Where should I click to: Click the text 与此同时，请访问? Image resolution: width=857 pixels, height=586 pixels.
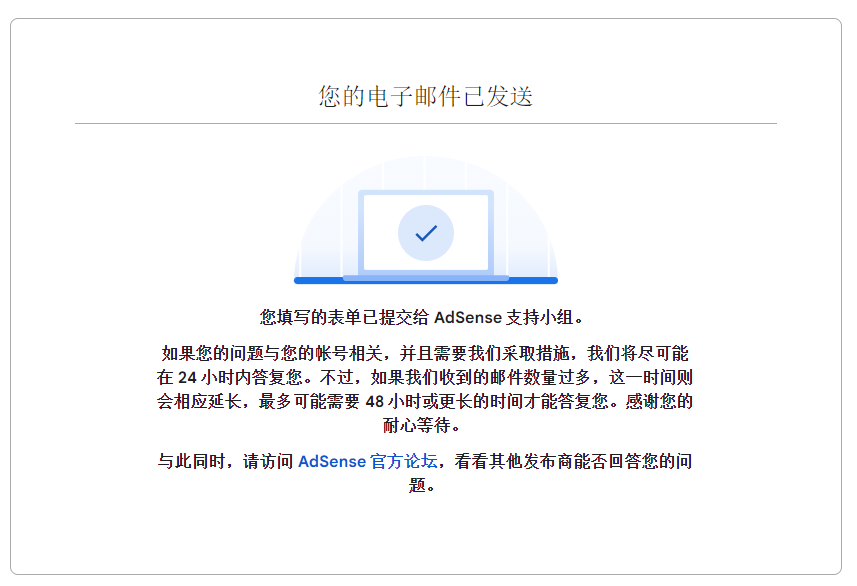coord(225,461)
